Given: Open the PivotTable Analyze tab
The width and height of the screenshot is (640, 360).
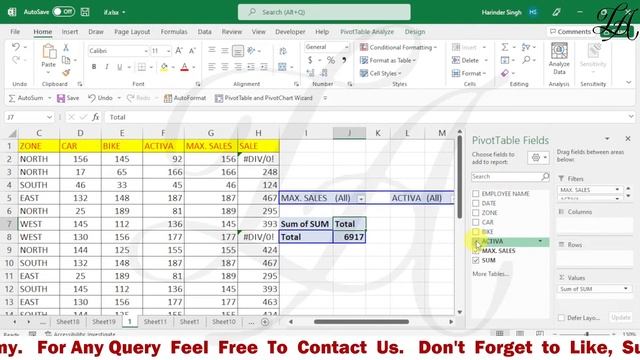Looking at the screenshot, I should coord(367,32).
